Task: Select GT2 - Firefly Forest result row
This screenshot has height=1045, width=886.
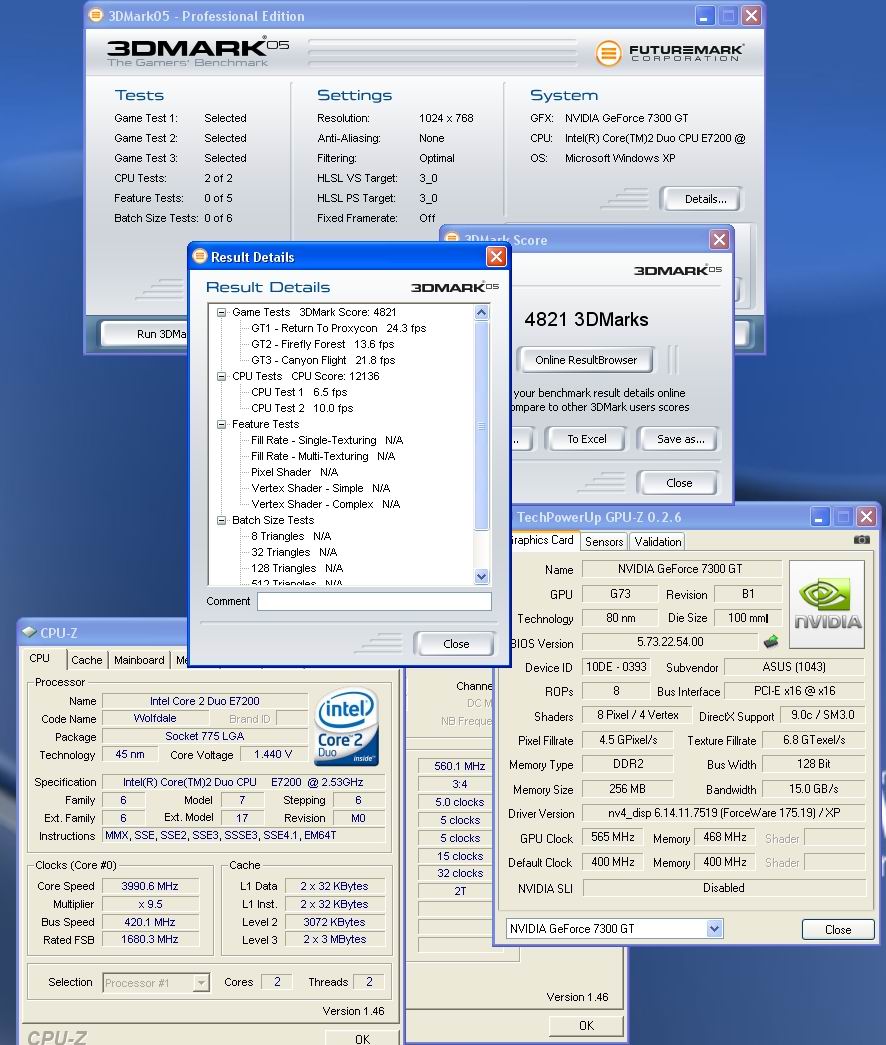Action: pyautogui.click(x=322, y=344)
